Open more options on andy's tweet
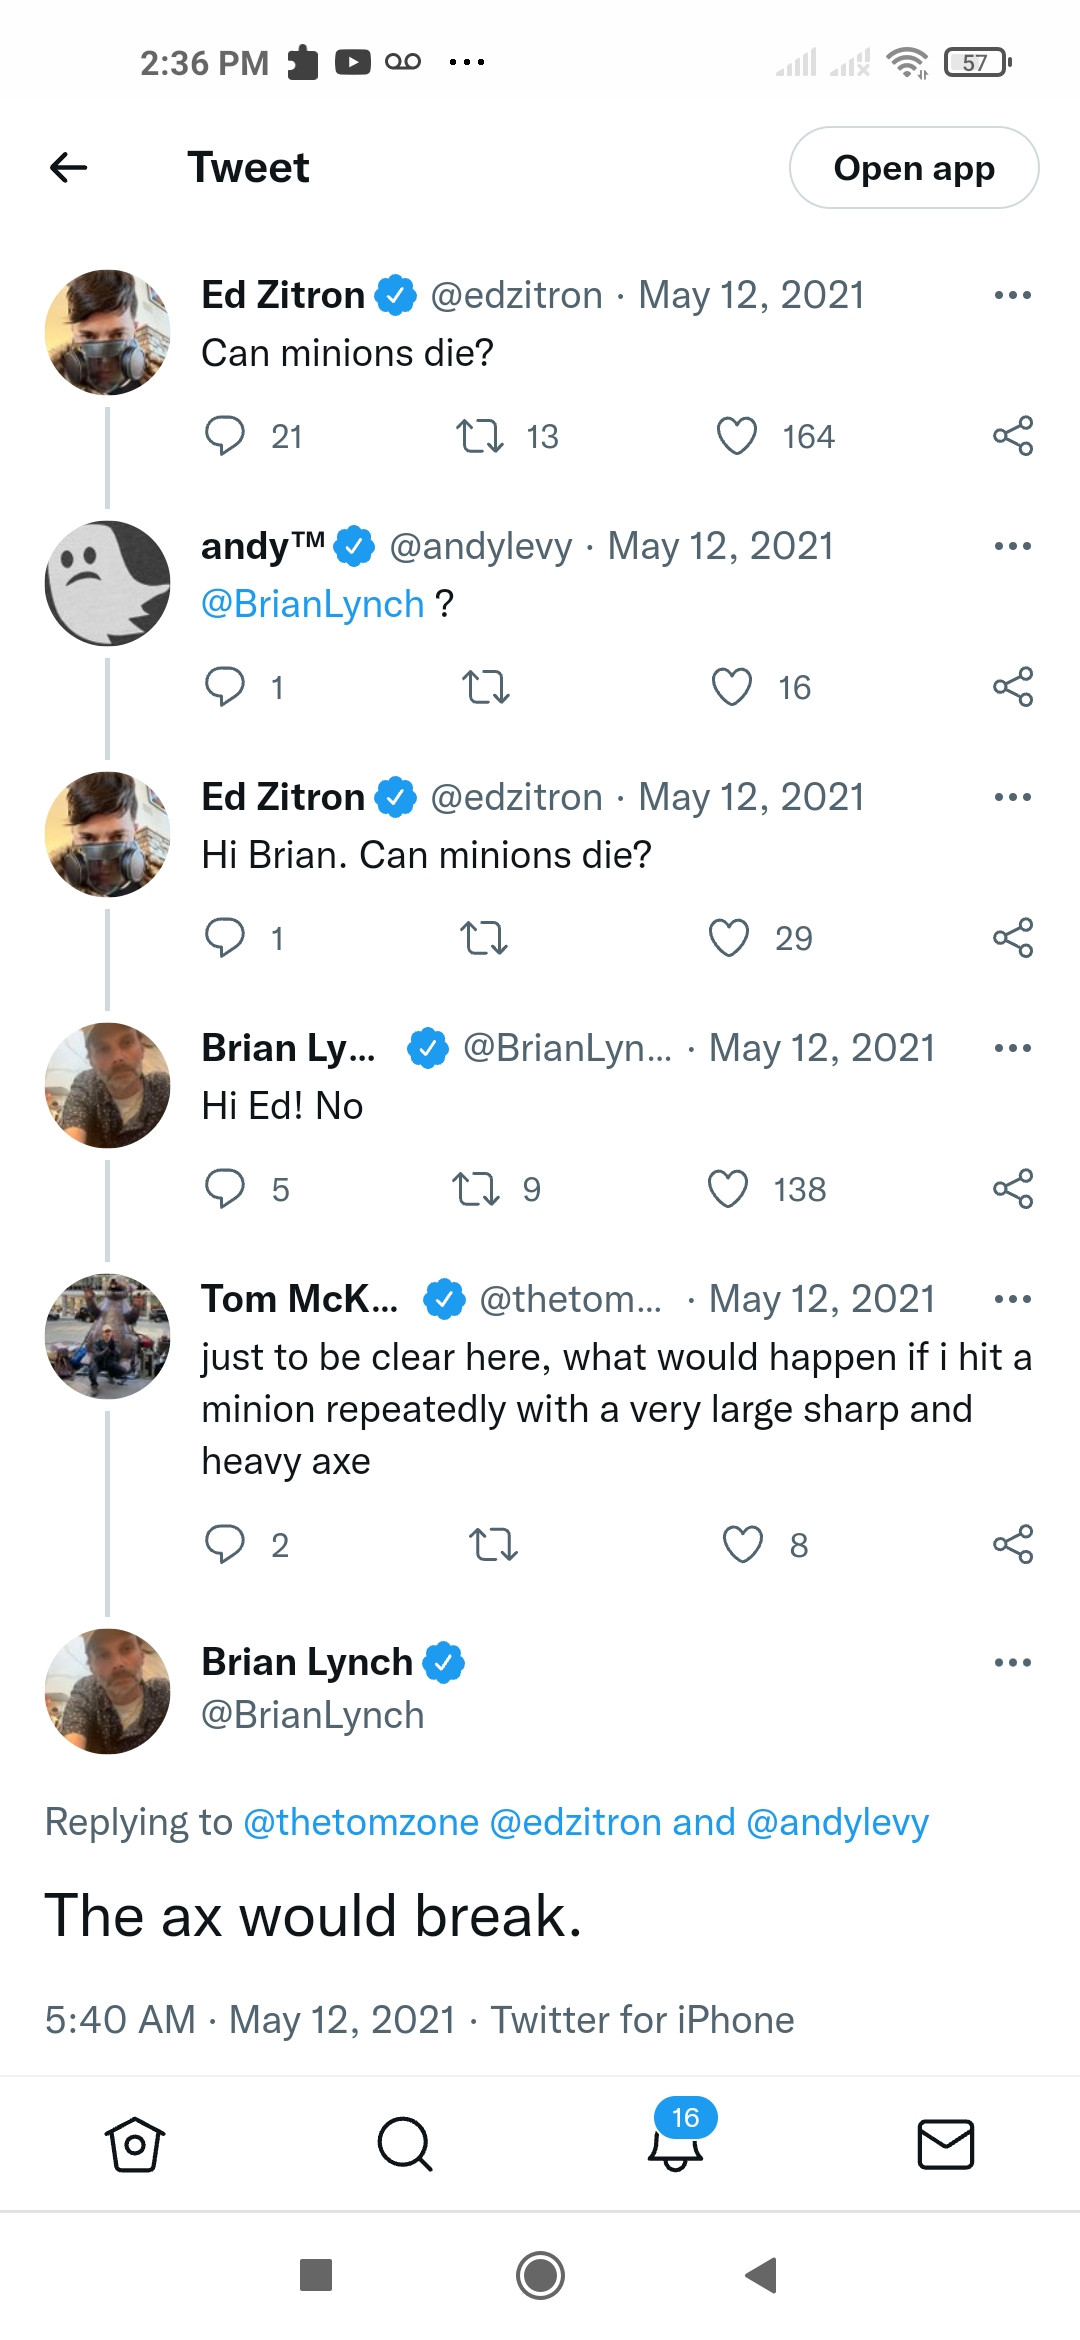Screen dimensions: 1080x2340 tap(1012, 546)
